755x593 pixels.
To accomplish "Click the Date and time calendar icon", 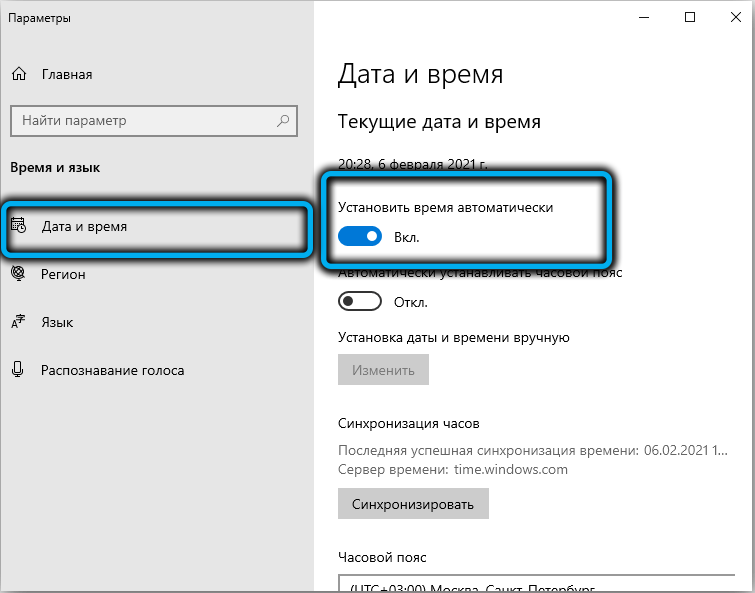I will (19, 225).
